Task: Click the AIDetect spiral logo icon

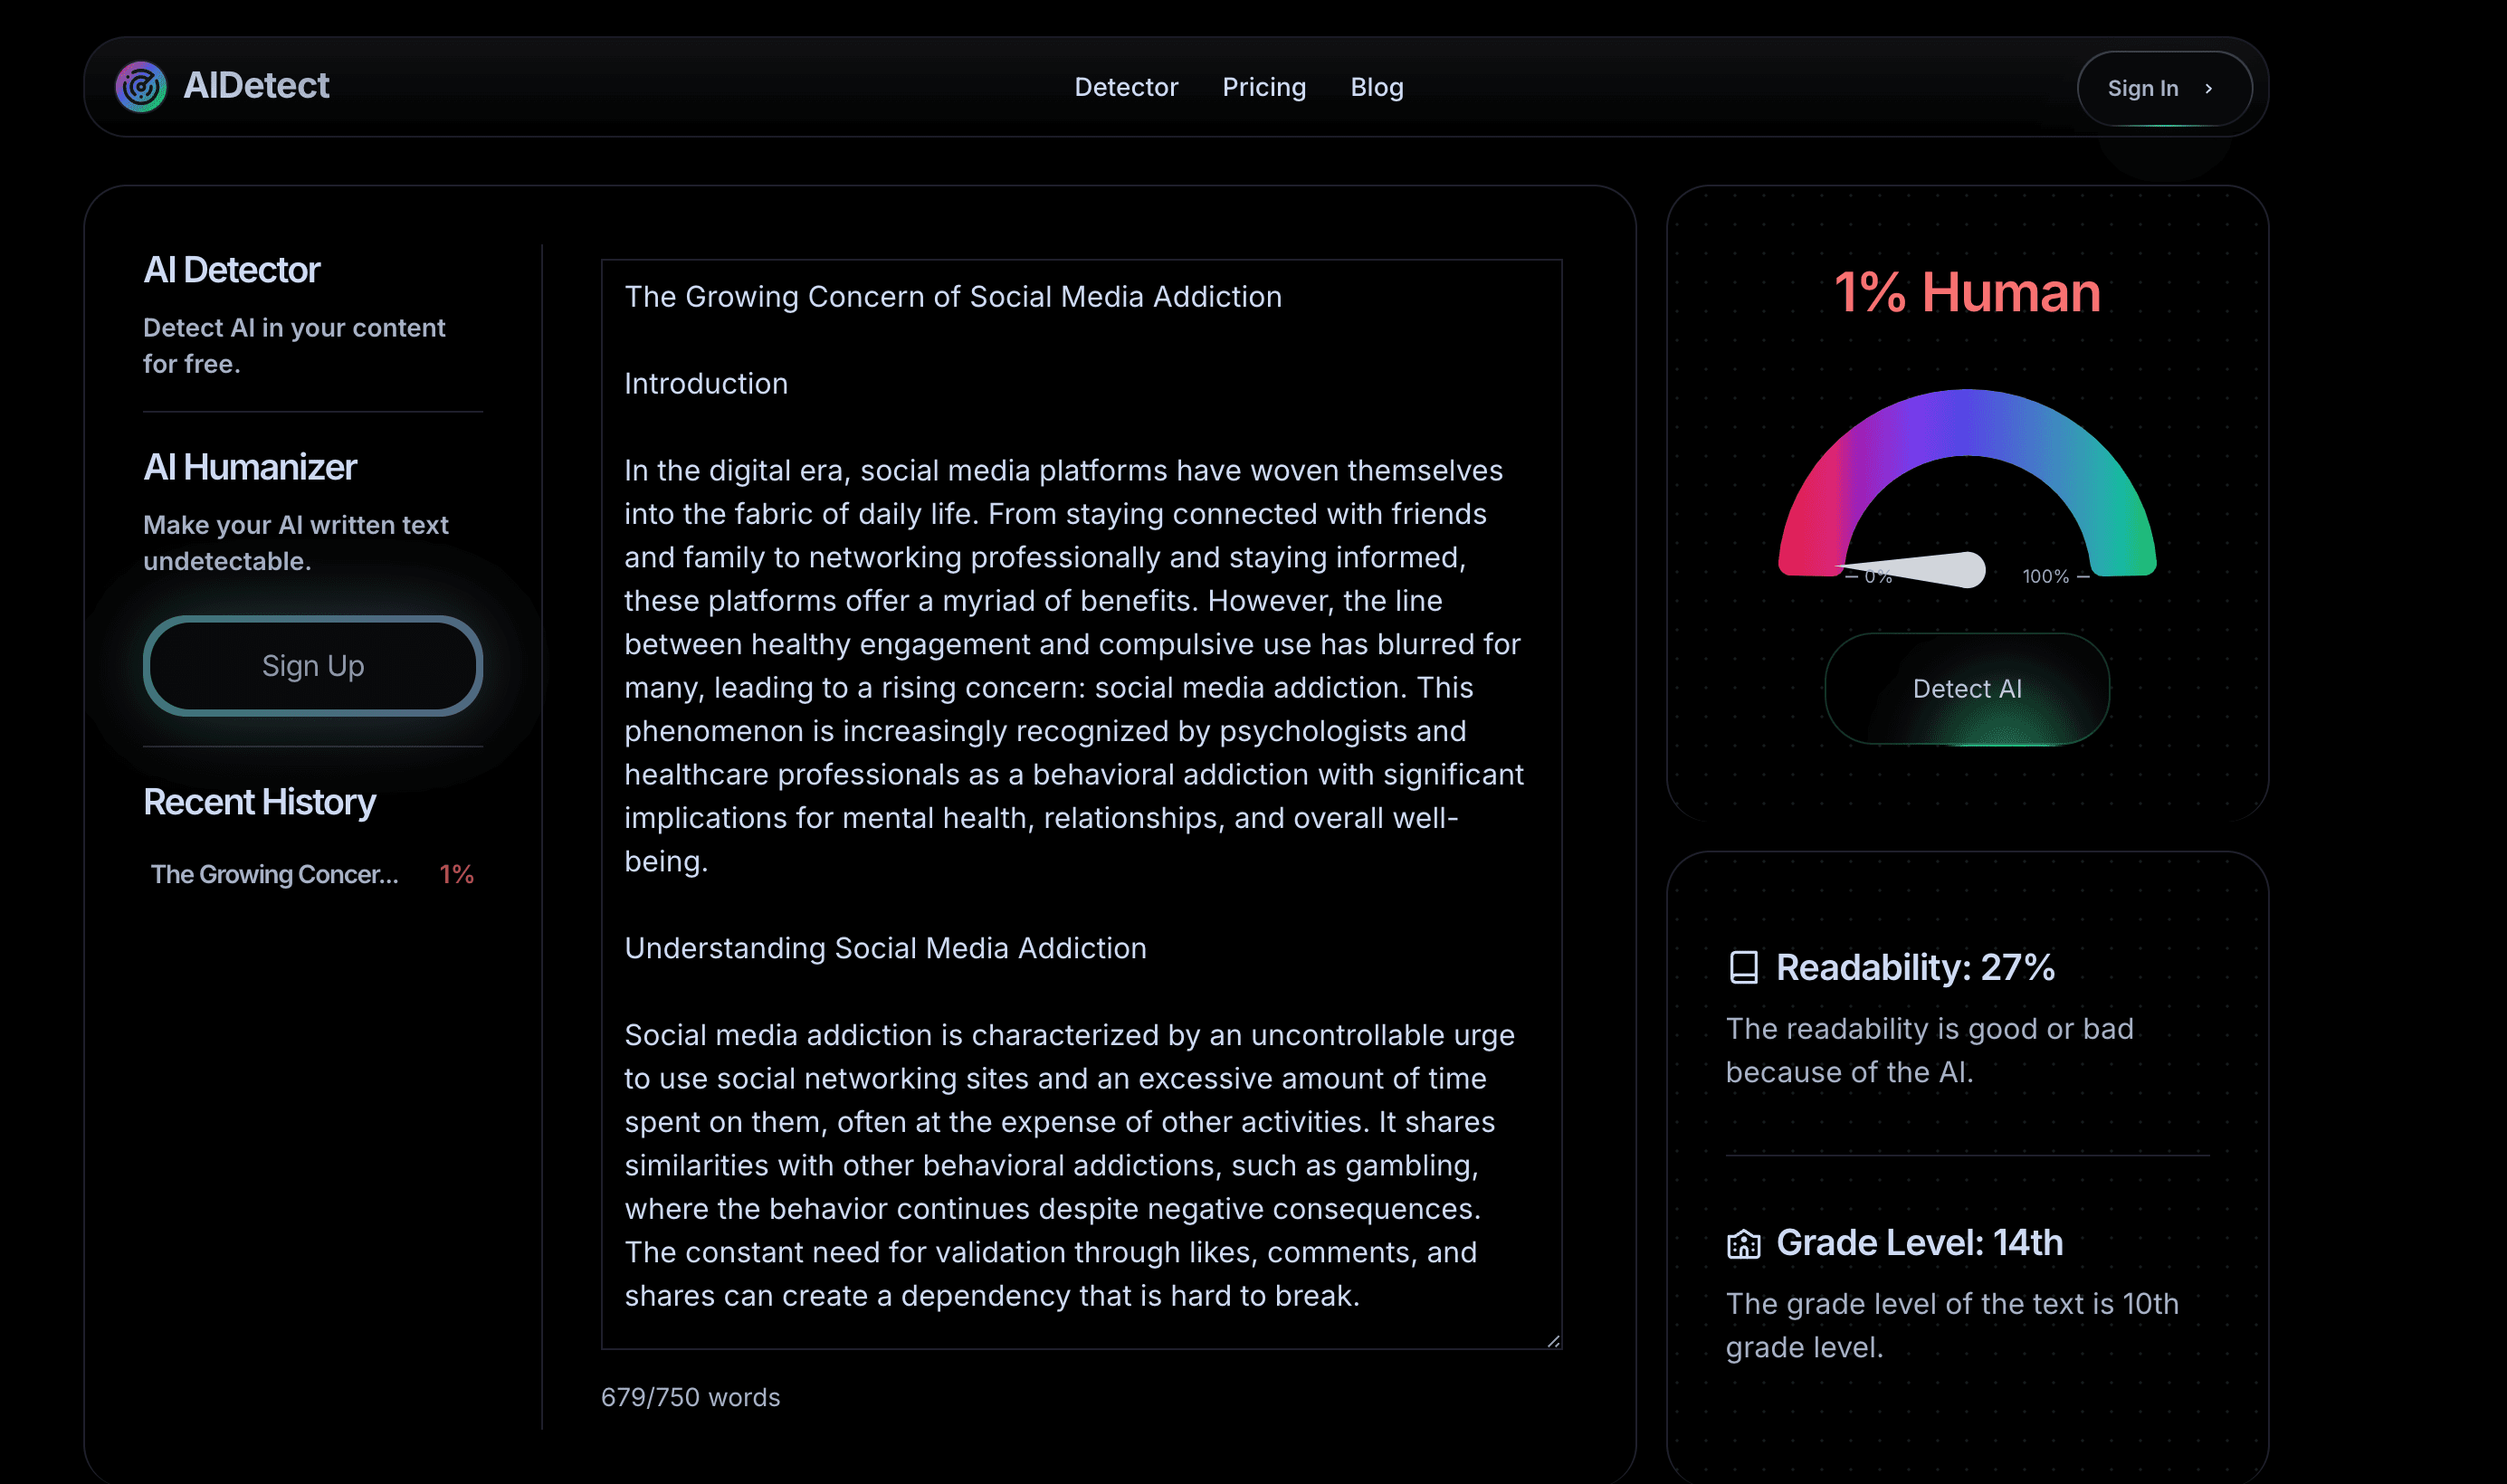Action: point(141,87)
